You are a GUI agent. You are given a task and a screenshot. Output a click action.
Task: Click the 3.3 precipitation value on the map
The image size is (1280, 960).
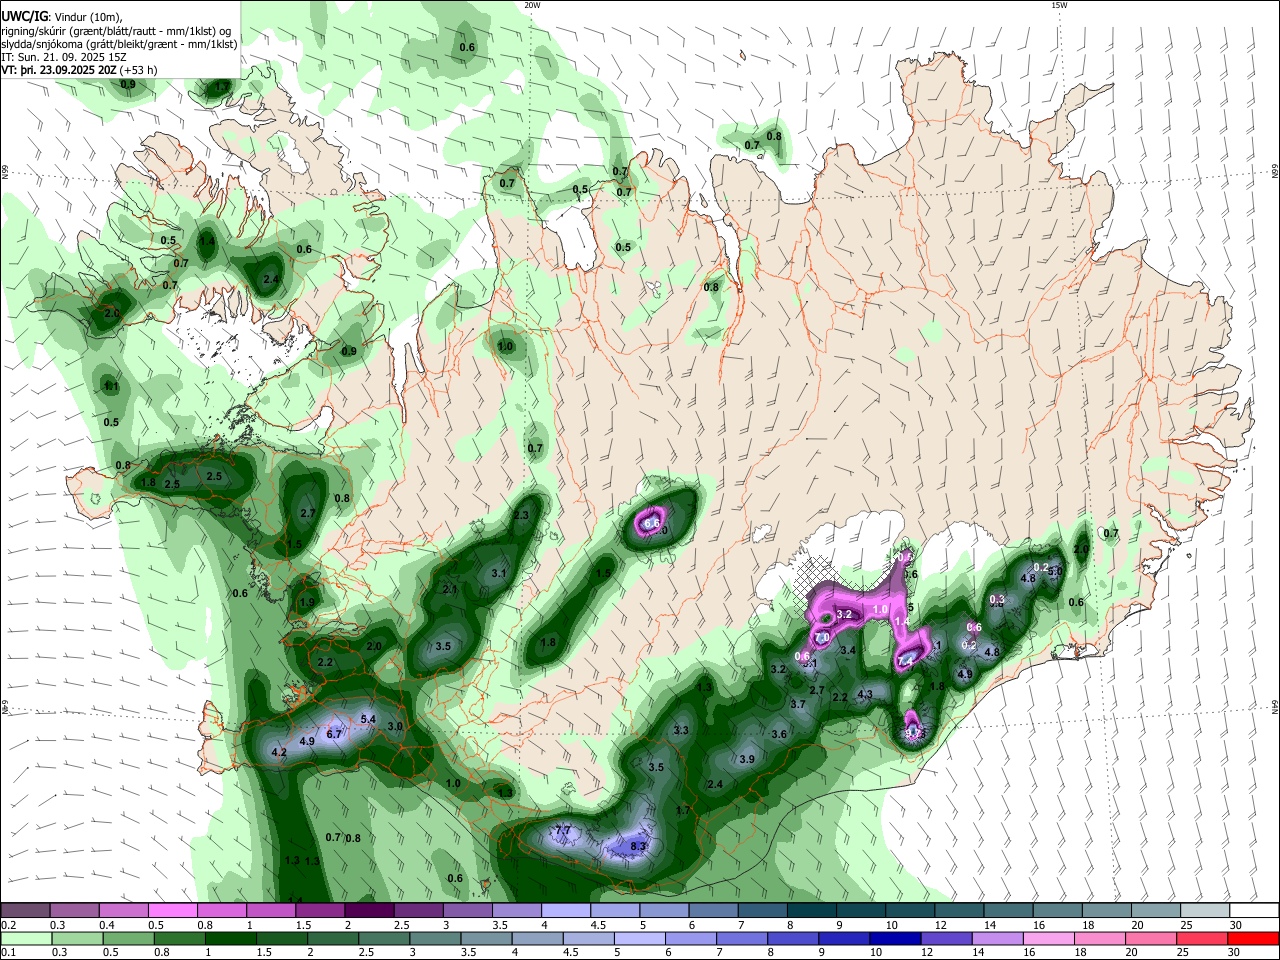[x=681, y=731]
